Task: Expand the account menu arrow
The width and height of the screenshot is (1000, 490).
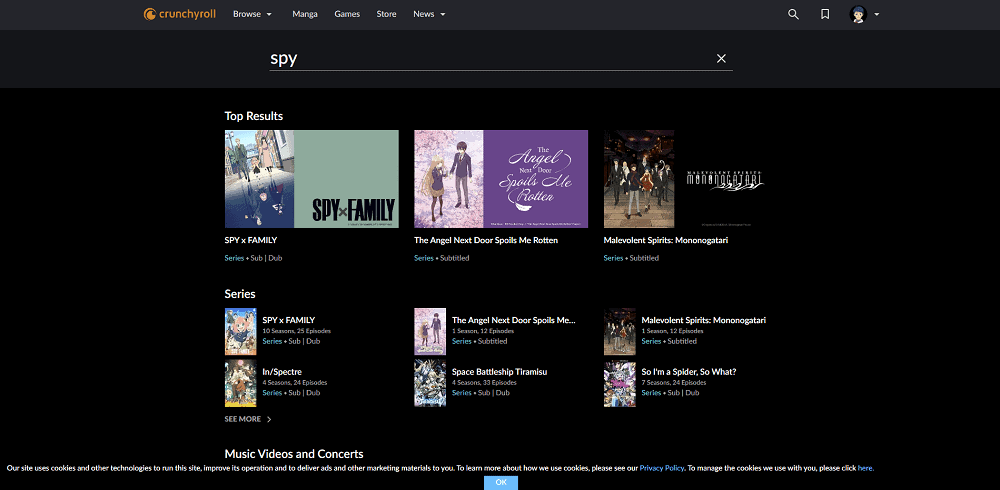Action: (x=877, y=14)
